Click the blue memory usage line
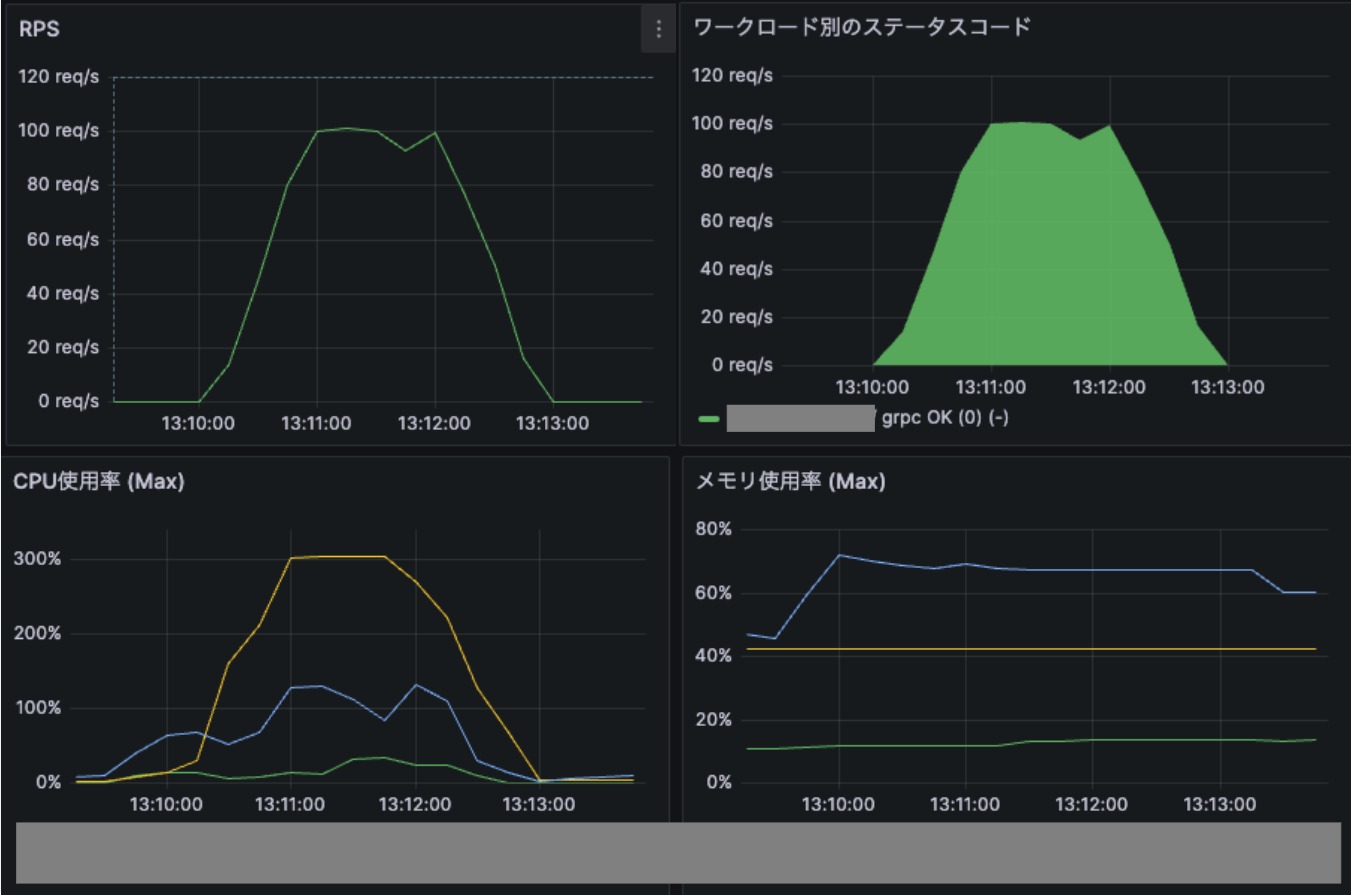This screenshot has width=1351, height=895. coord(1100,568)
